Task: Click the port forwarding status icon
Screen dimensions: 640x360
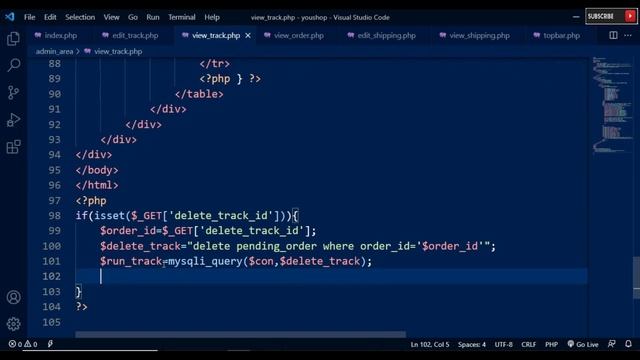Action: point(50,344)
